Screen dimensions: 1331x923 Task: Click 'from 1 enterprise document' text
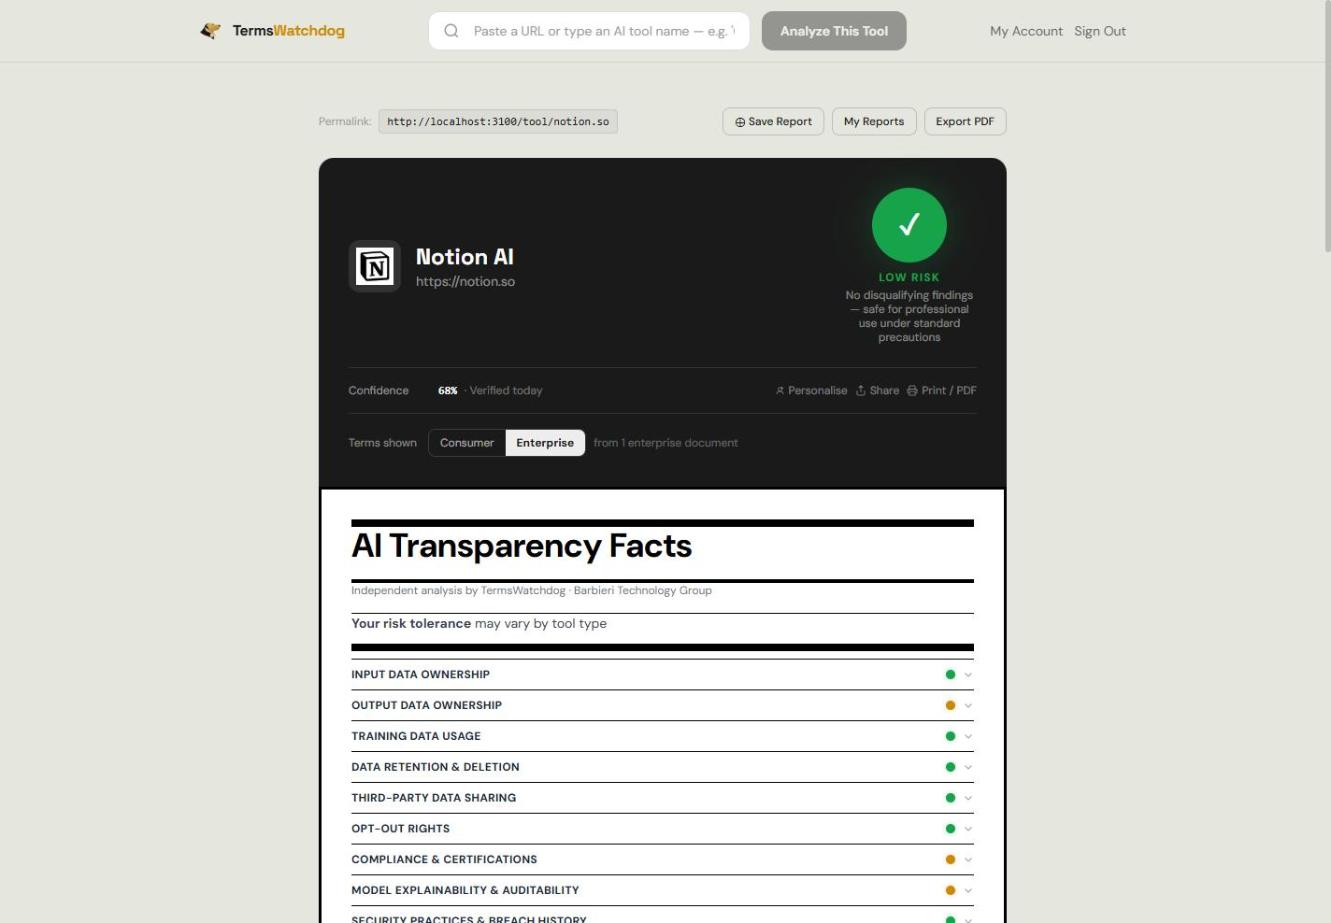click(666, 443)
